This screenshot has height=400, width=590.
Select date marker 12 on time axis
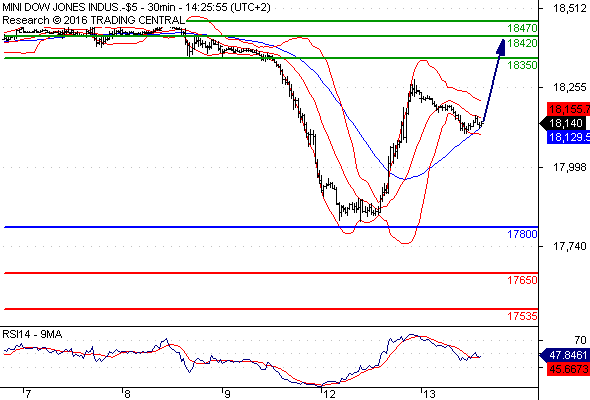coord(328,394)
